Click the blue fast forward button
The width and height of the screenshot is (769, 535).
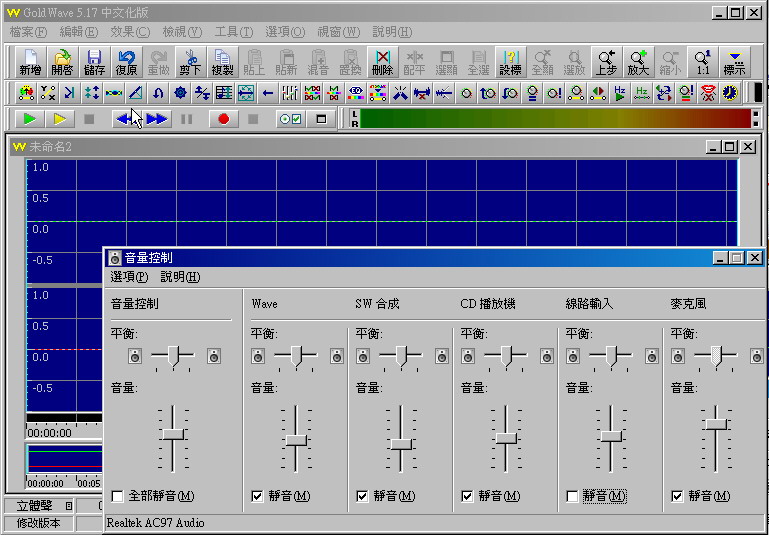click(x=157, y=119)
